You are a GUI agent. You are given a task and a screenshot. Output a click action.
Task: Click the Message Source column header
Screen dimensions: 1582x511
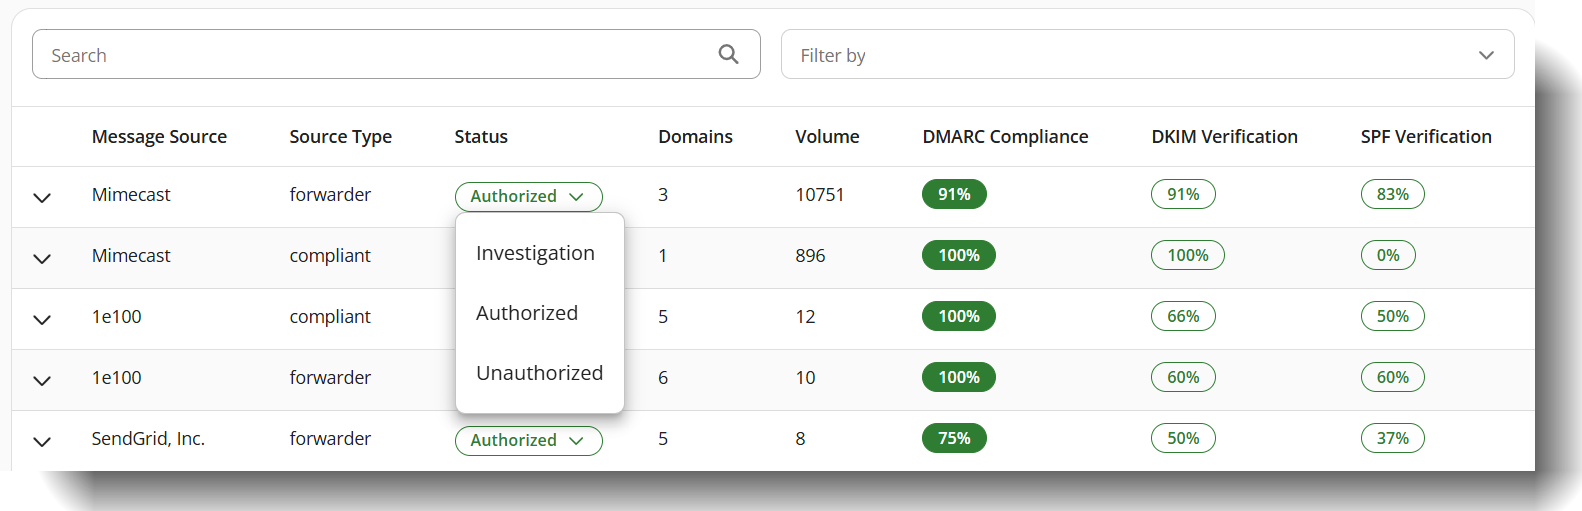[x=159, y=137]
